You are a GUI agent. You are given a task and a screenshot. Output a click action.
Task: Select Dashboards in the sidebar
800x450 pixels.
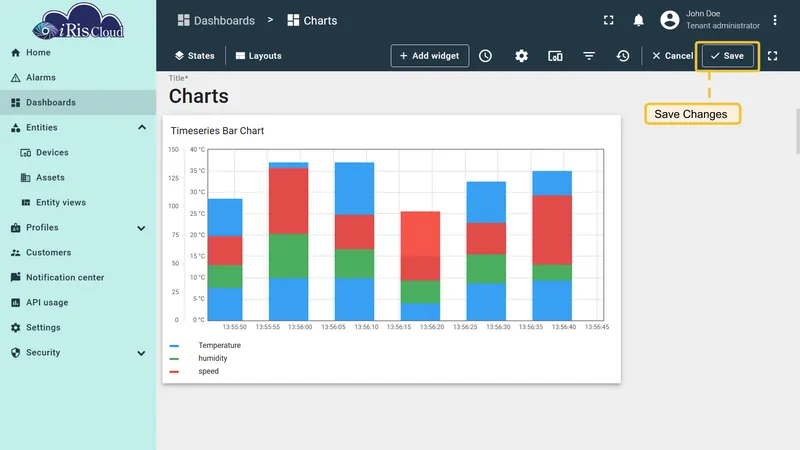pyautogui.click(x=78, y=103)
